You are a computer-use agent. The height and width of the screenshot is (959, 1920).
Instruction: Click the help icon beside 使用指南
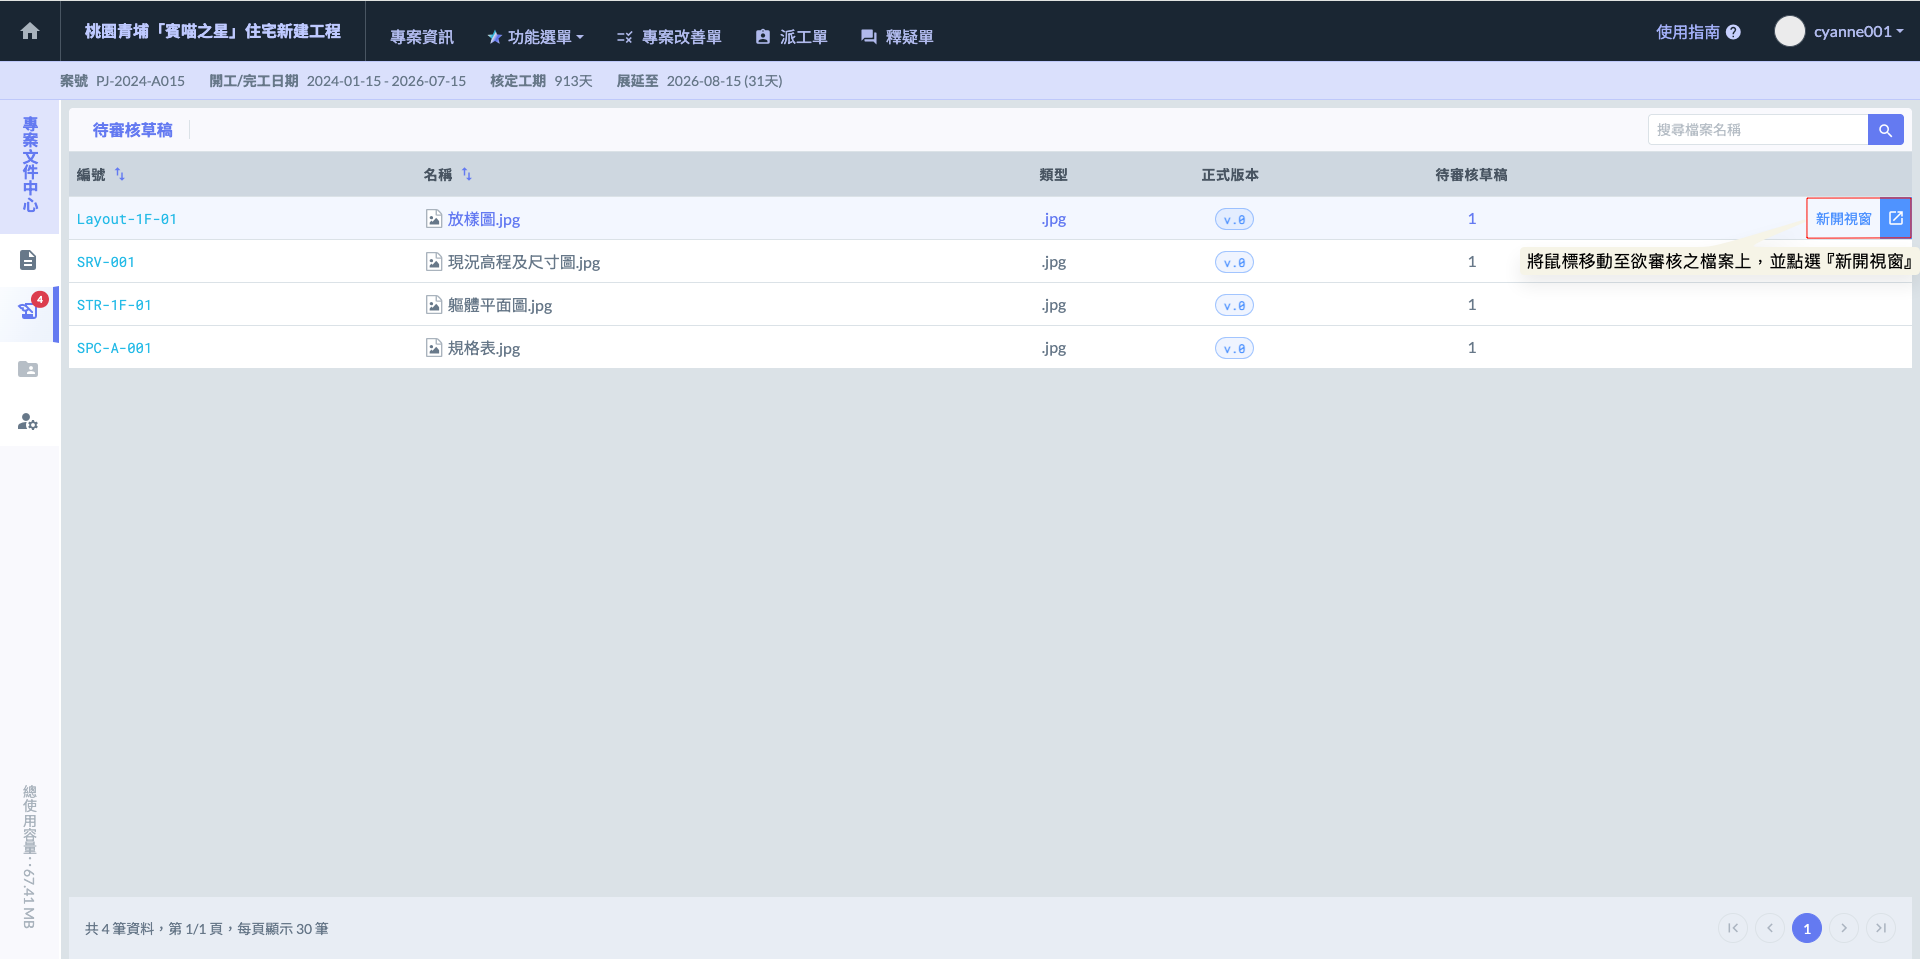coord(1733,32)
